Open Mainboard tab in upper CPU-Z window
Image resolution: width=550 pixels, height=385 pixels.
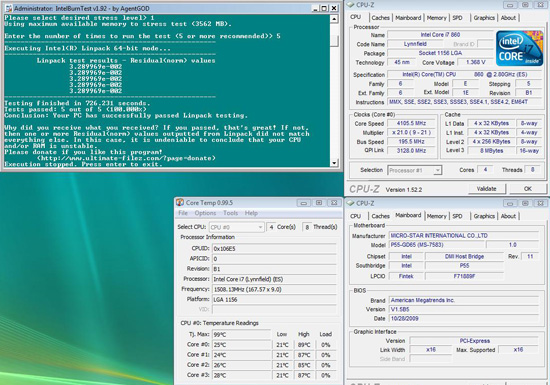coord(408,18)
